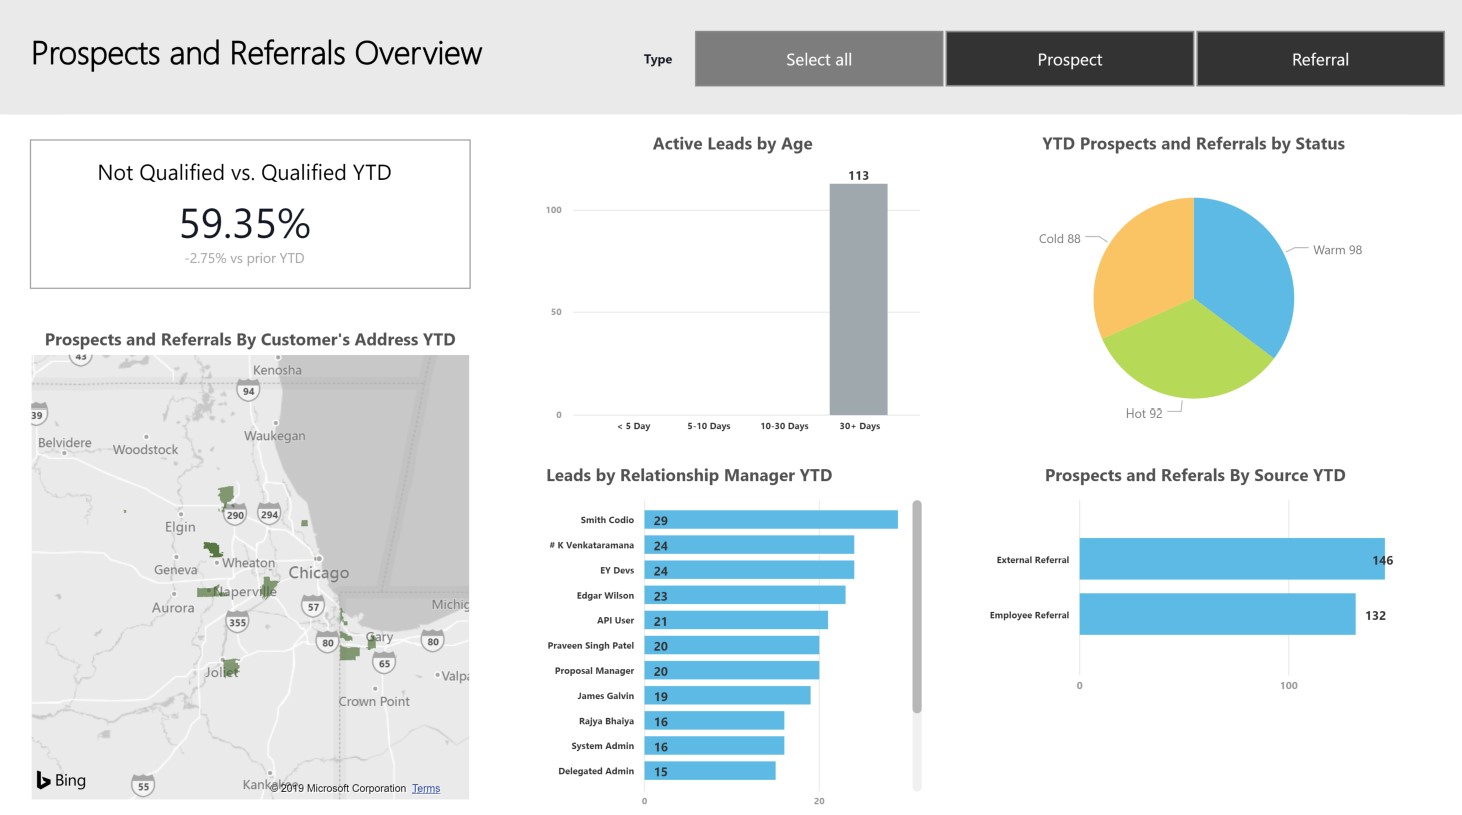Click the Geneva label on the map

[x=176, y=570]
